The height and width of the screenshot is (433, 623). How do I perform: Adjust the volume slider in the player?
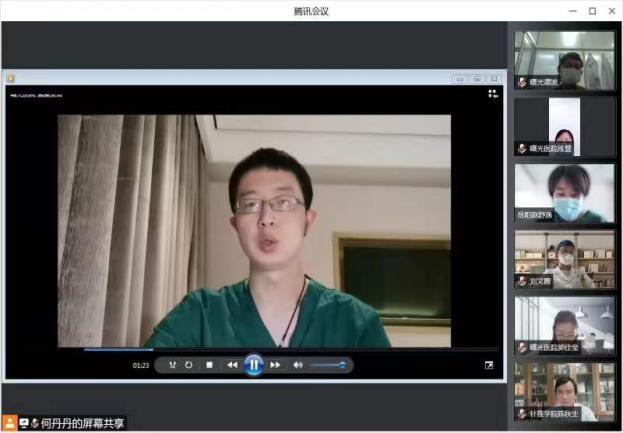(x=328, y=365)
